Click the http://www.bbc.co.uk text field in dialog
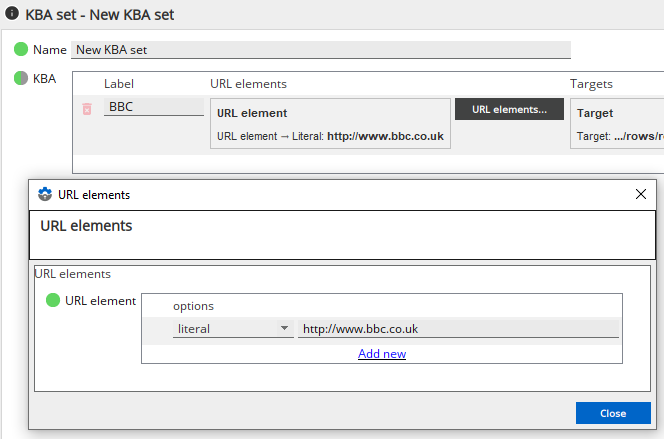This screenshot has height=439, width=664. (458, 329)
